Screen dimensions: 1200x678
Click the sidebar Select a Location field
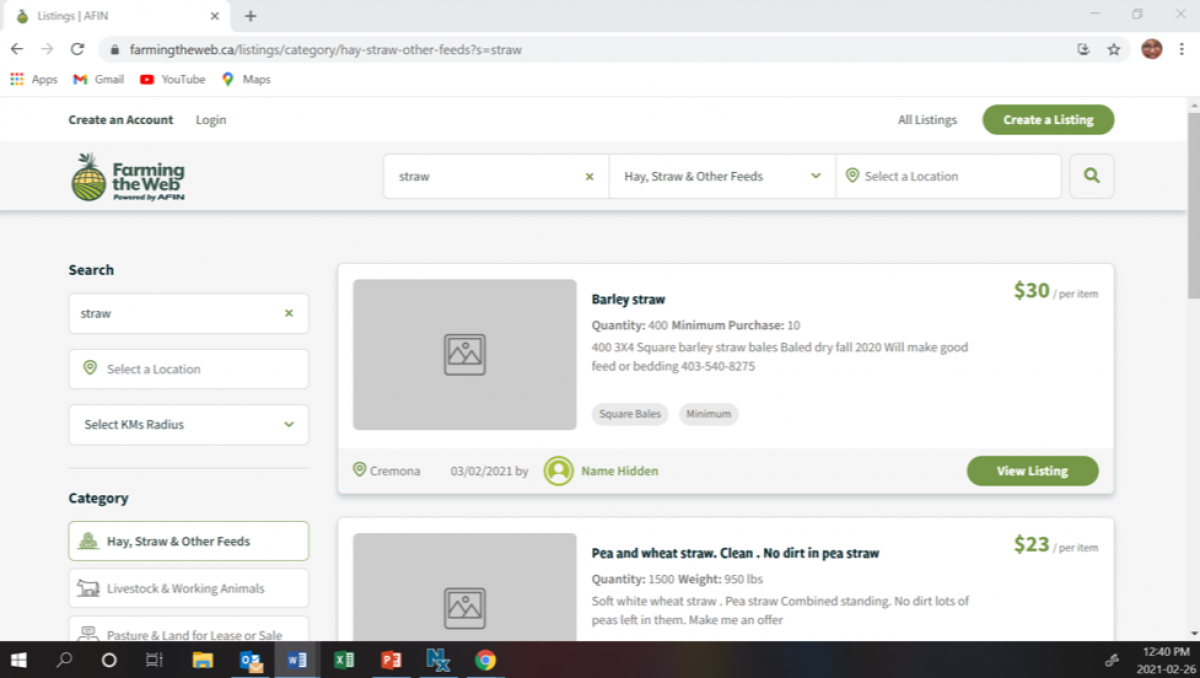pos(189,369)
